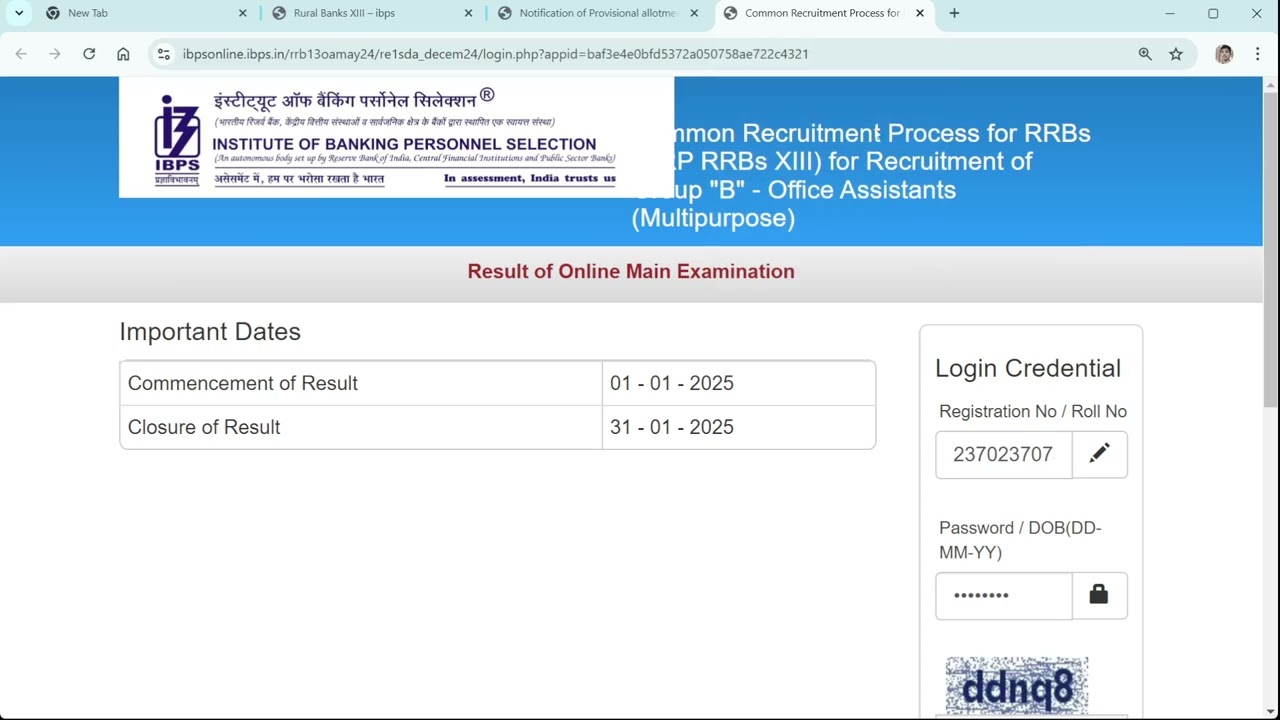Click the Login Credential heading
The height and width of the screenshot is (720, 1280).
1028,368
